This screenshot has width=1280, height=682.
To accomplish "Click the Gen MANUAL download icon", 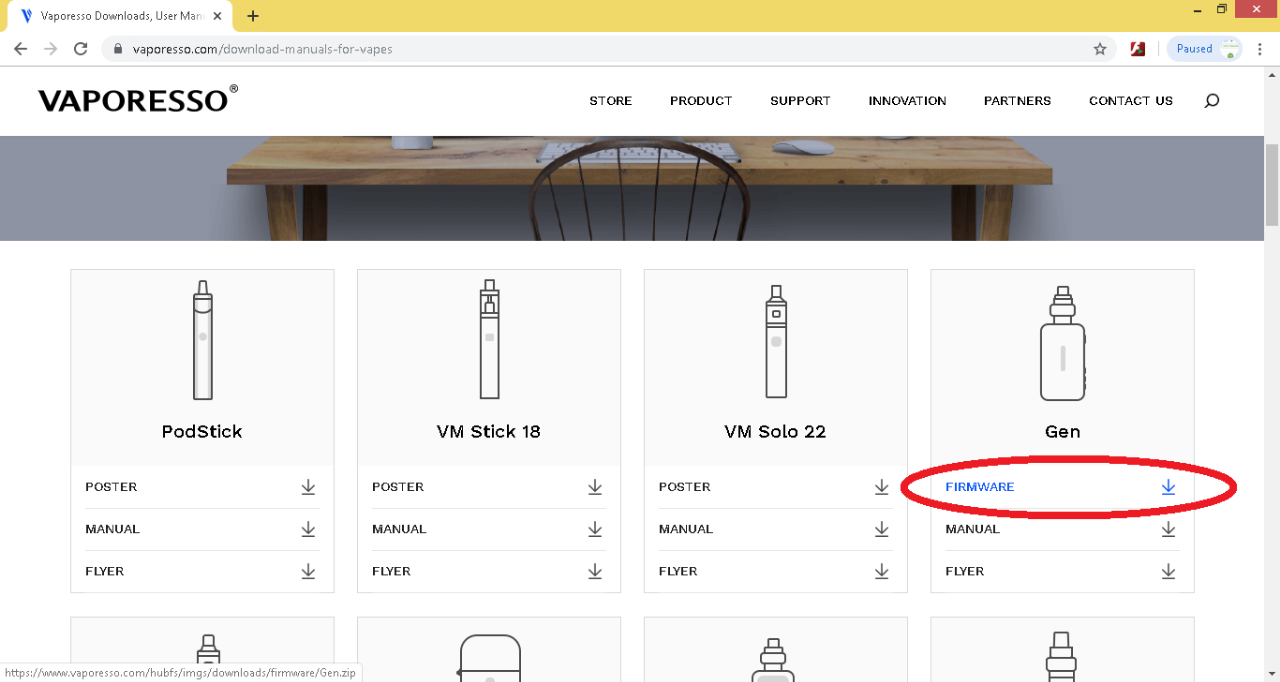I will point(1168,529).
